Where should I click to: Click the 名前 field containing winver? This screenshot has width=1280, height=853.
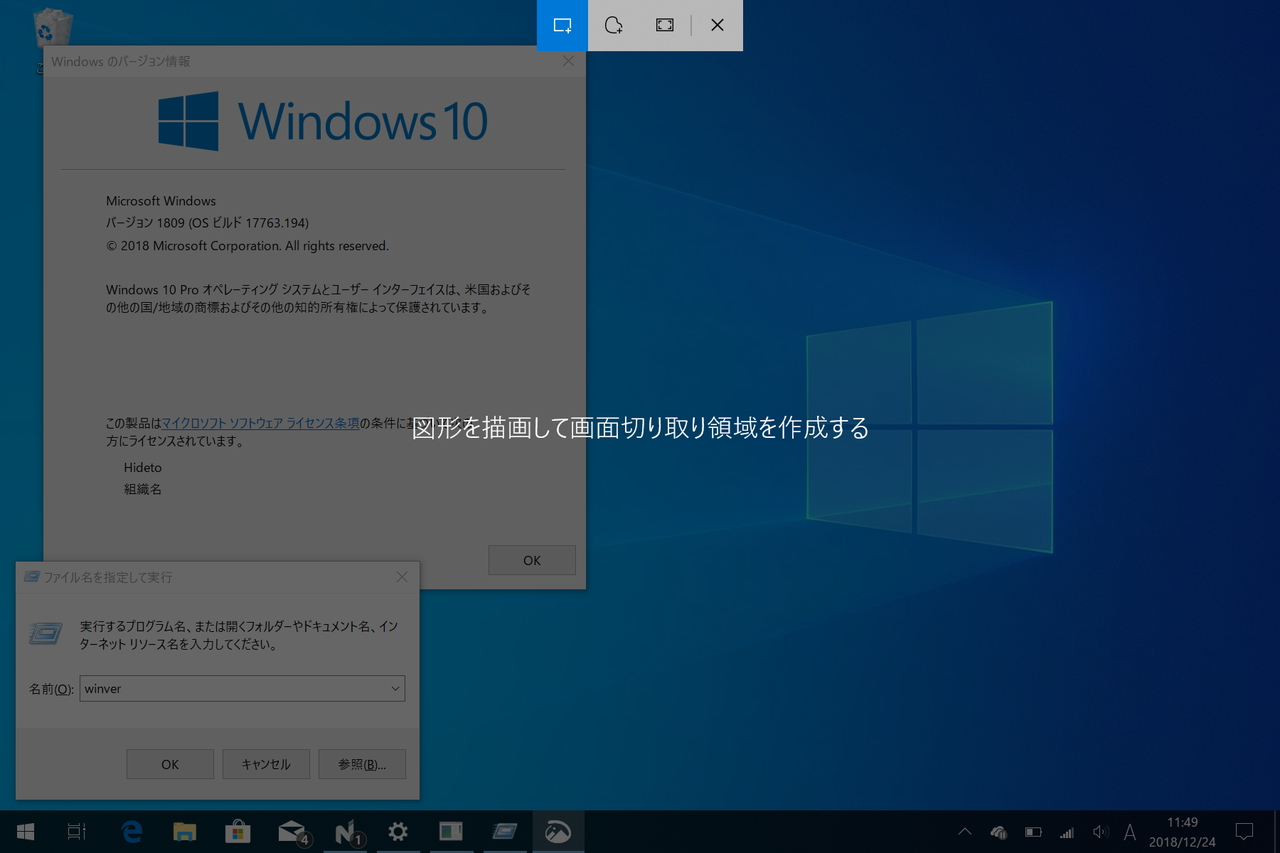tap(242, 688)
